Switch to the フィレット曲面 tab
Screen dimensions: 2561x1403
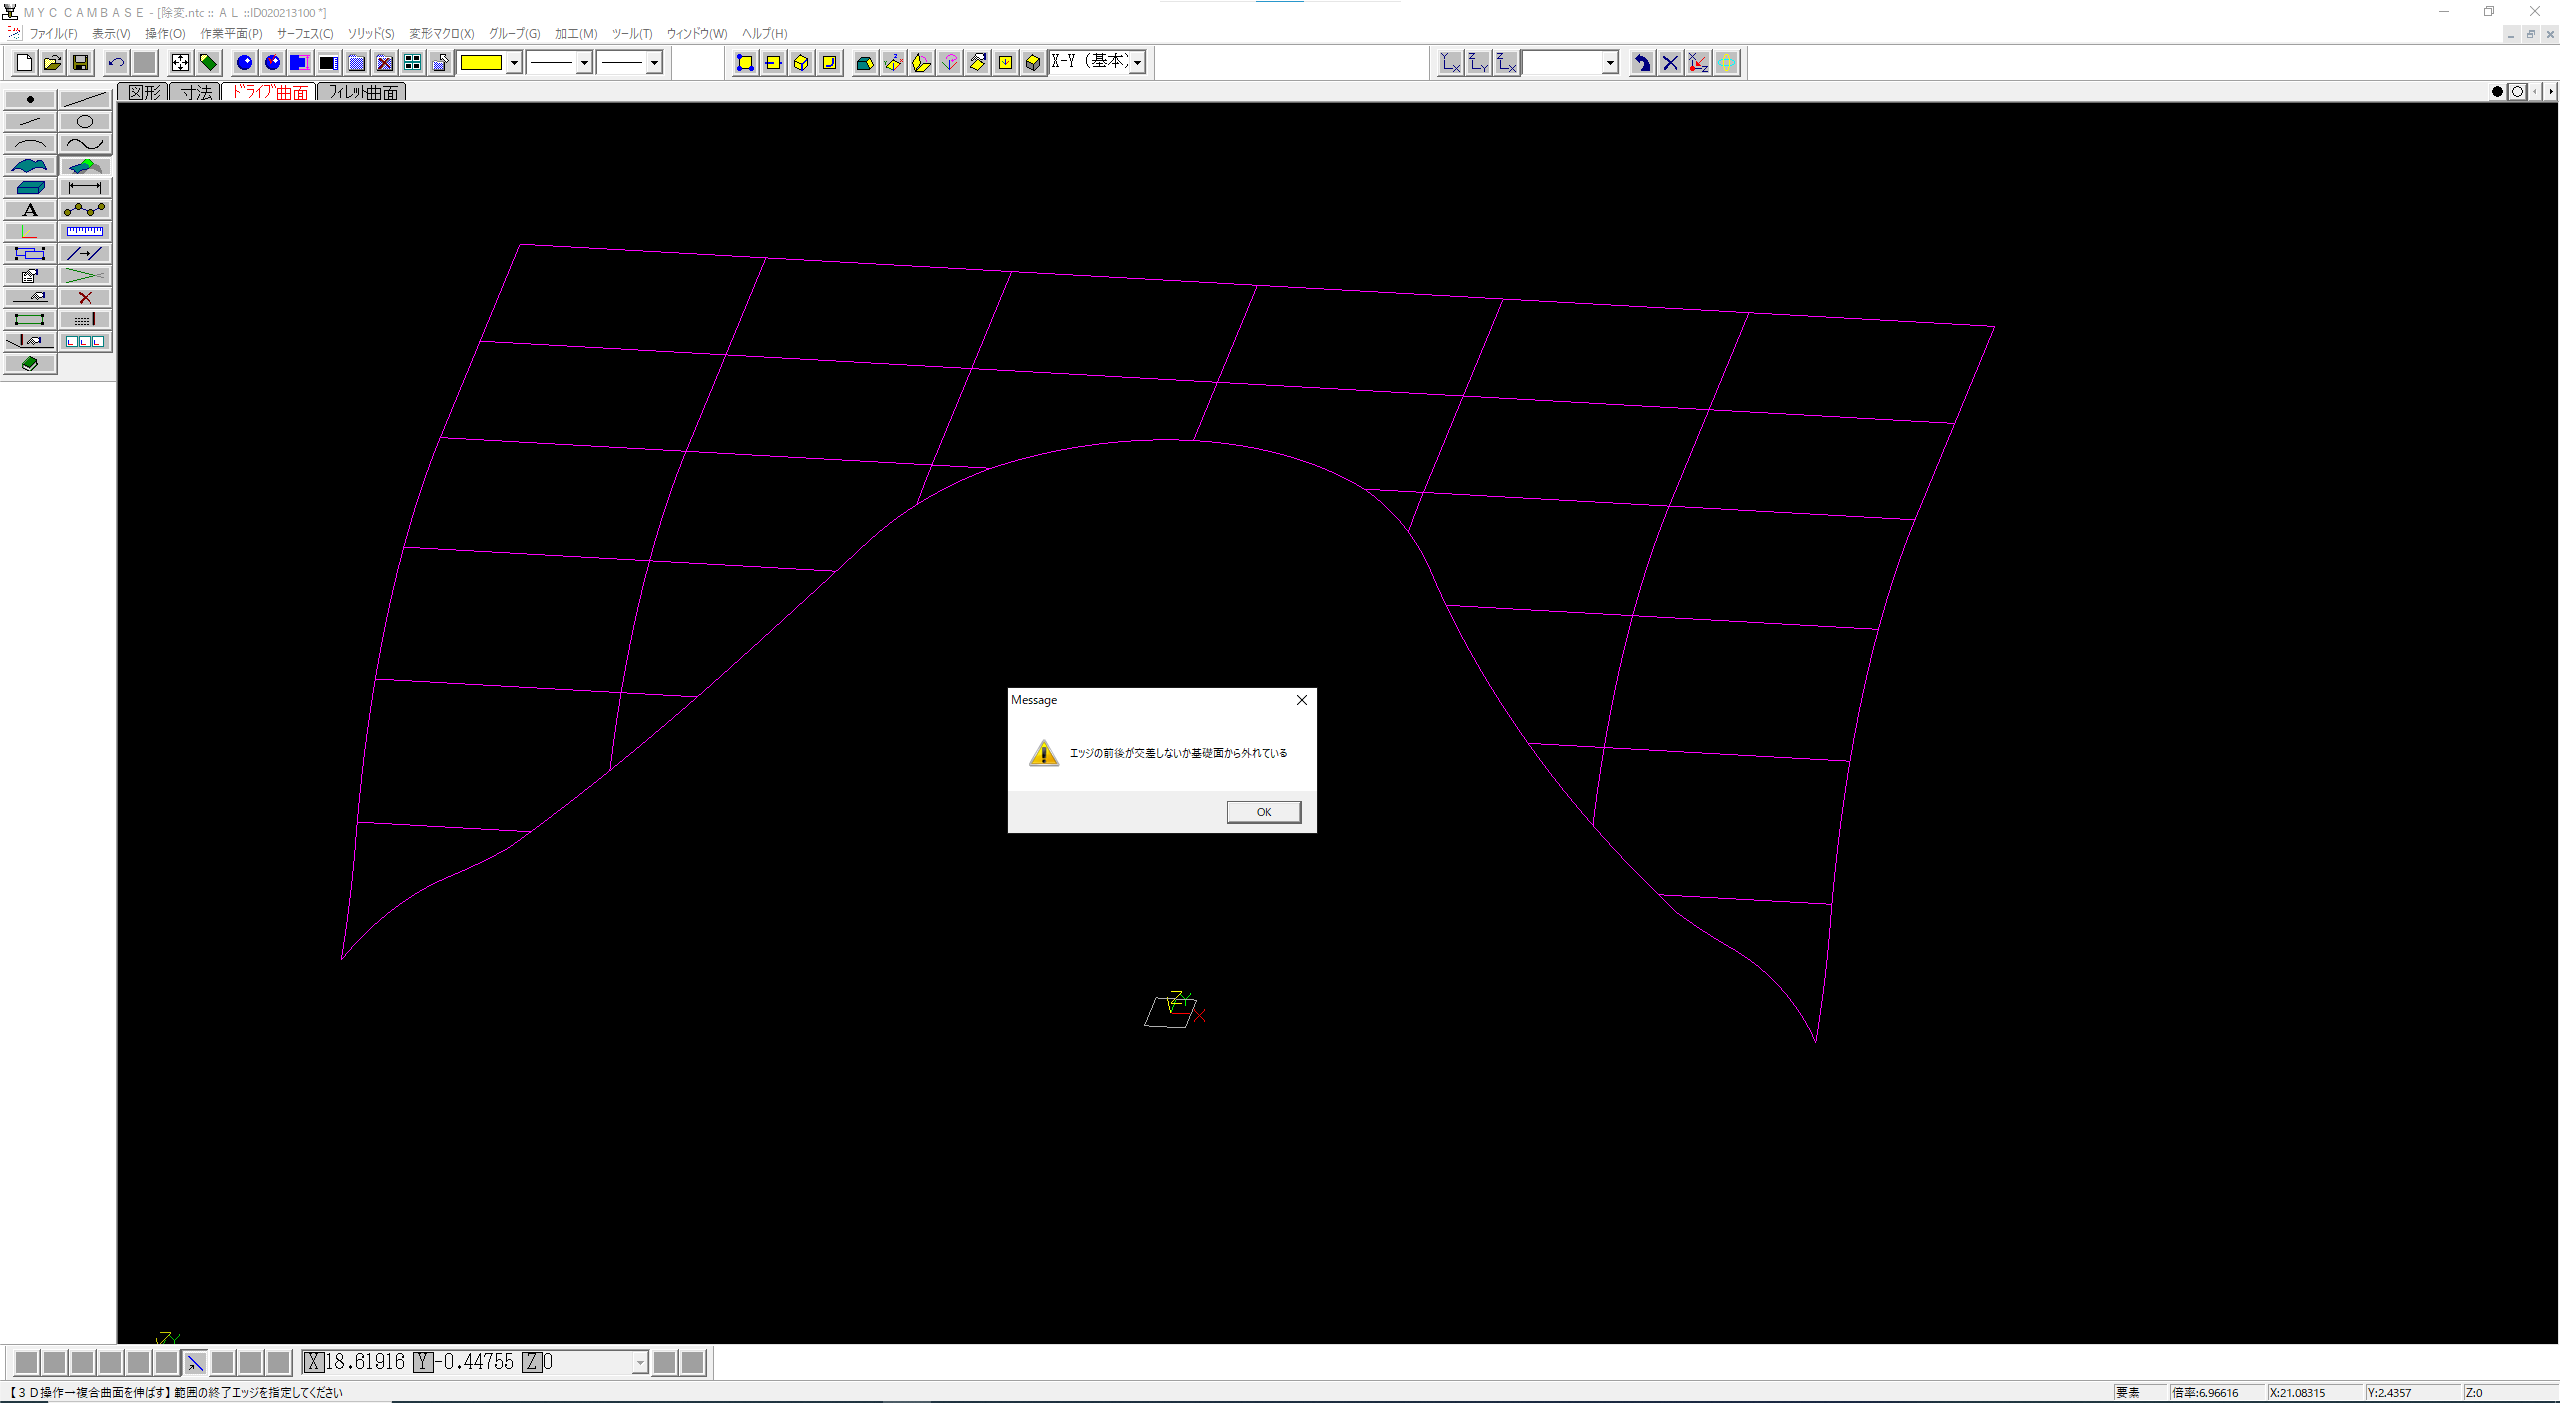363,92
